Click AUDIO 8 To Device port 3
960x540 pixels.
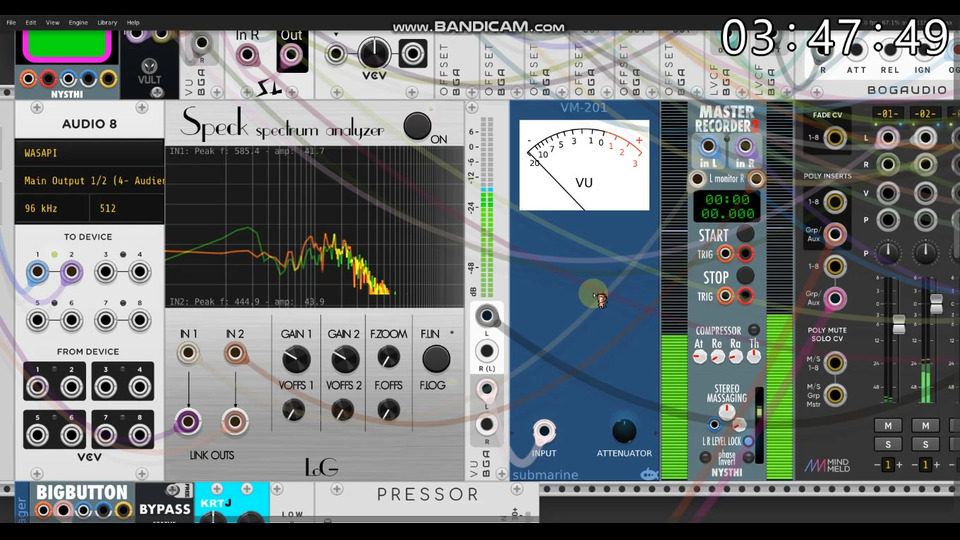click(x=105, y=271)
